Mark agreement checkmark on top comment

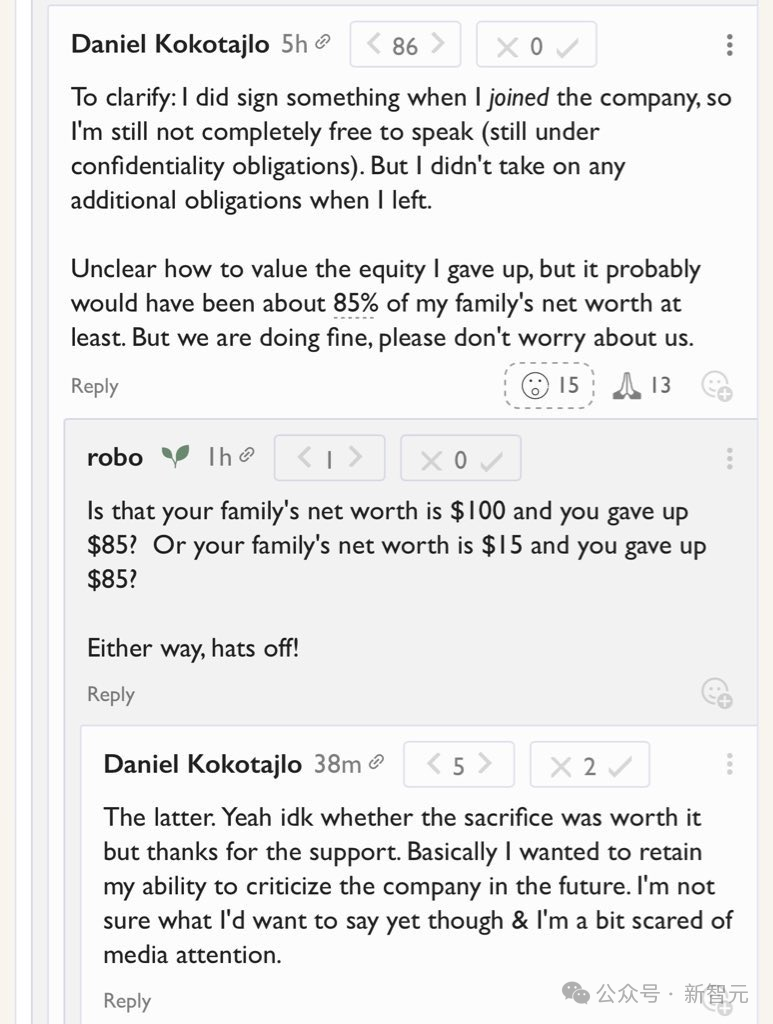coord(568,46)
